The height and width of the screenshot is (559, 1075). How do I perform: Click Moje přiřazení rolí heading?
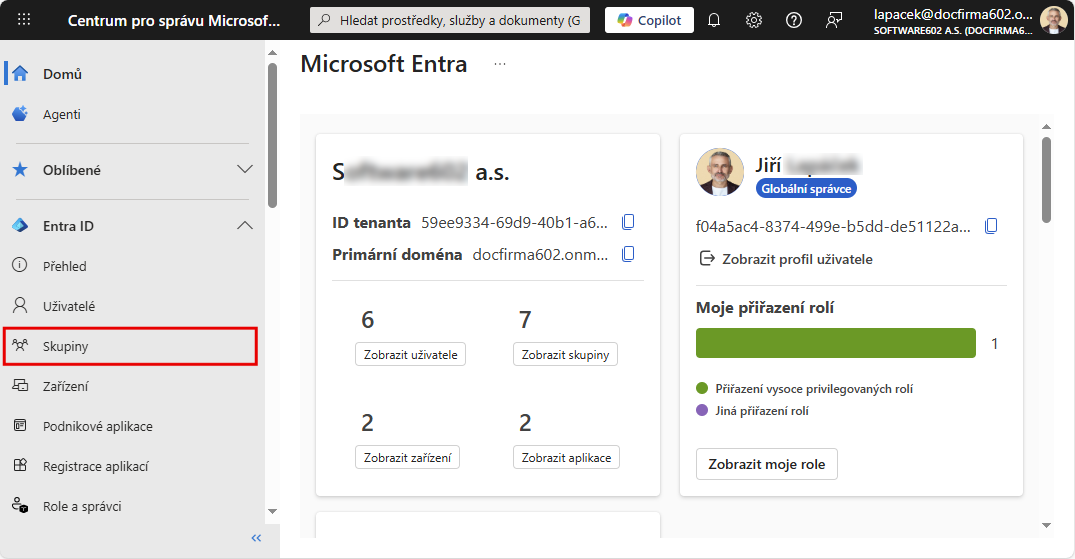(764, 308)
